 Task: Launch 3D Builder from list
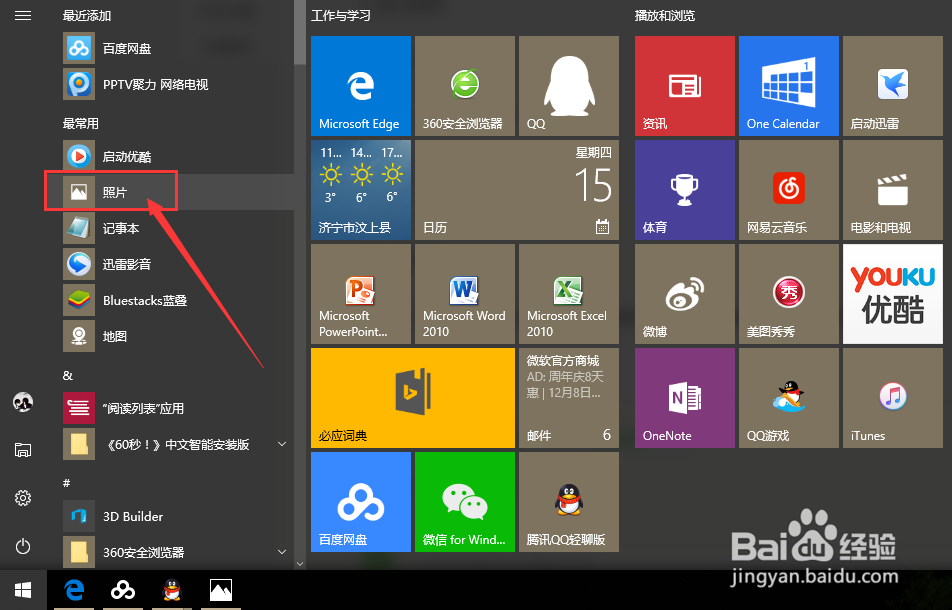pos(176,517)
